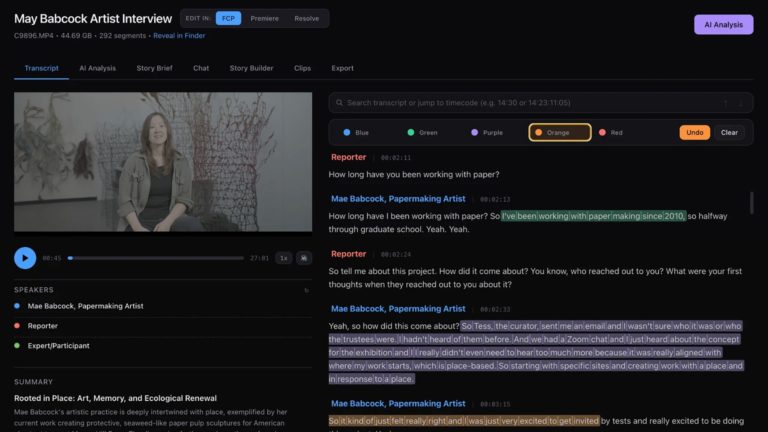Select the Green highlight color

[x=422, y=132]
